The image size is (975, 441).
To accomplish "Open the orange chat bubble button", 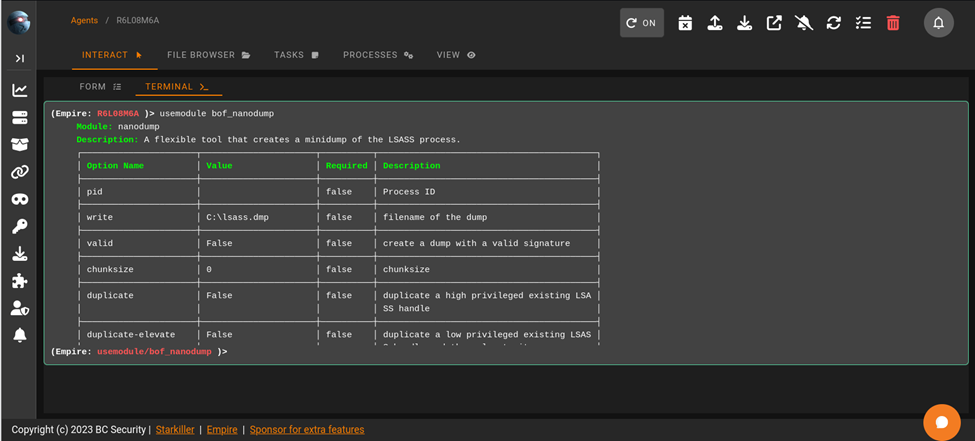I will click(941, 422).
